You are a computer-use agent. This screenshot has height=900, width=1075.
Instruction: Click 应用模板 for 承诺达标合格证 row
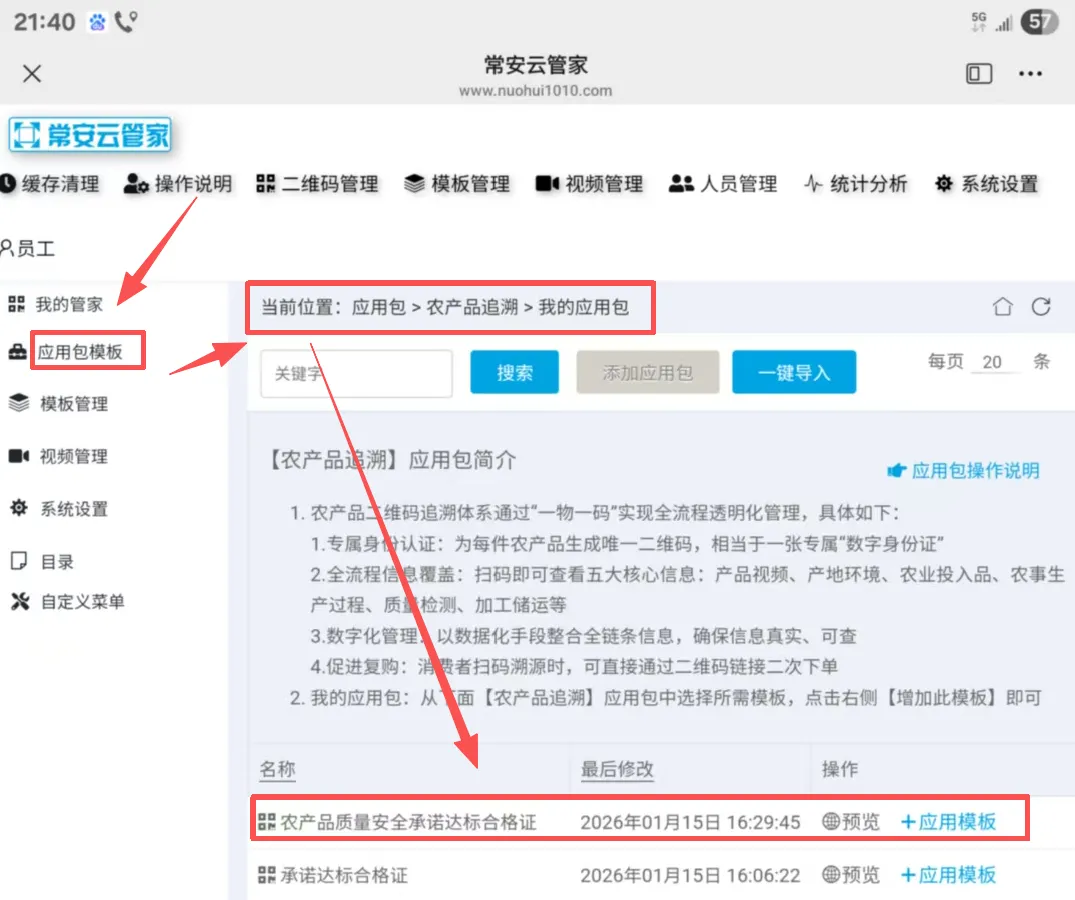tap(949, 875)
